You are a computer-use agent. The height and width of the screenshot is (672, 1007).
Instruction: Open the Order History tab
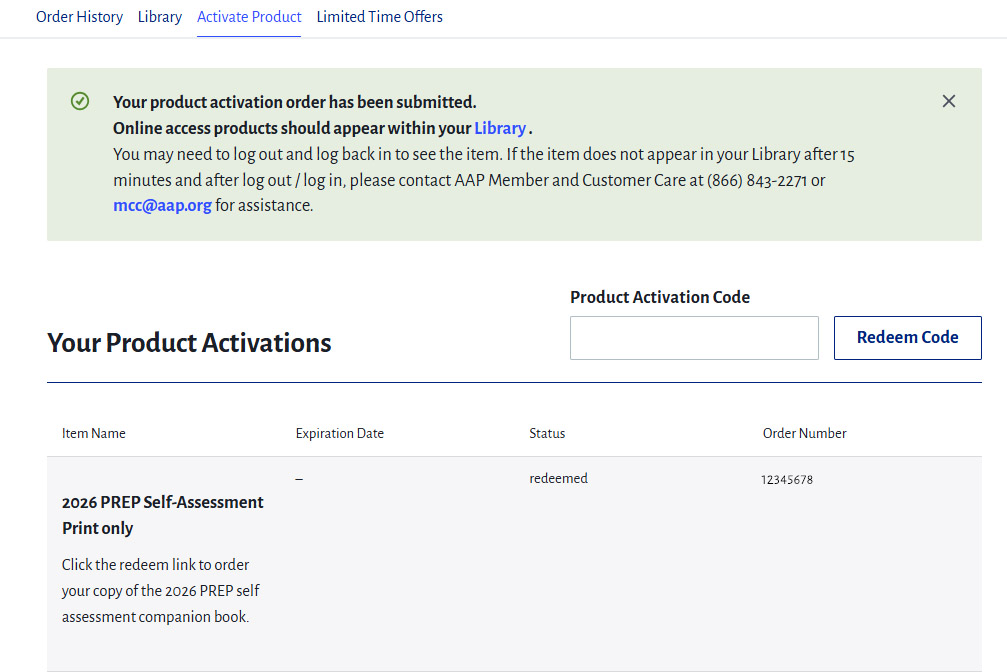(x=79, y=17)
